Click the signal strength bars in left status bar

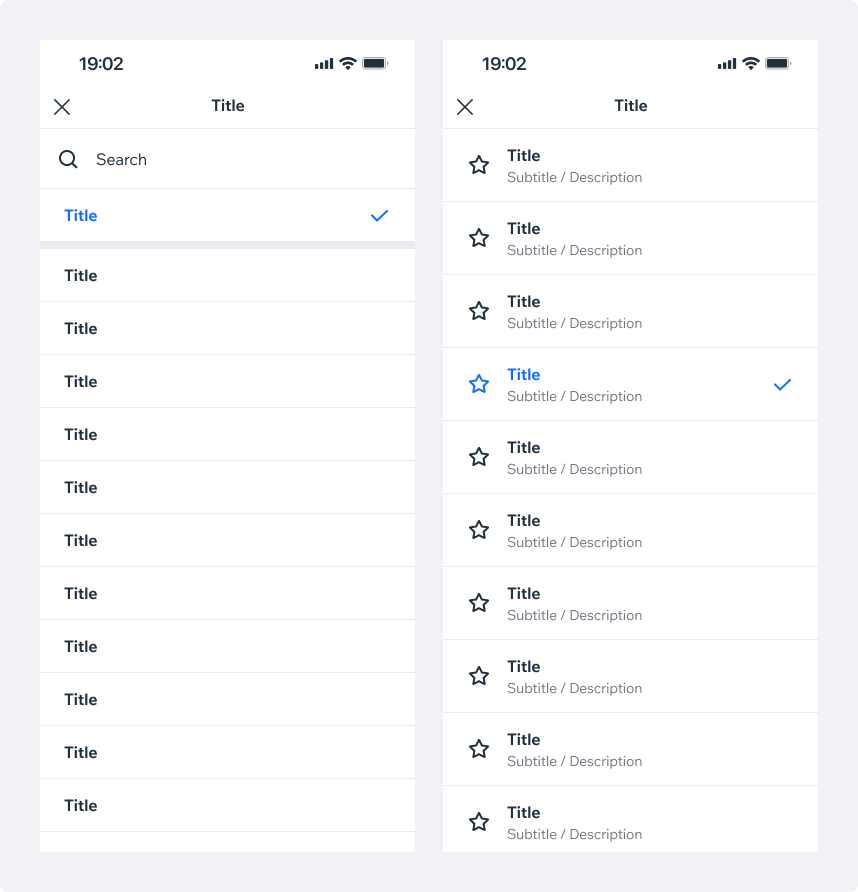[x=324, y=64]
